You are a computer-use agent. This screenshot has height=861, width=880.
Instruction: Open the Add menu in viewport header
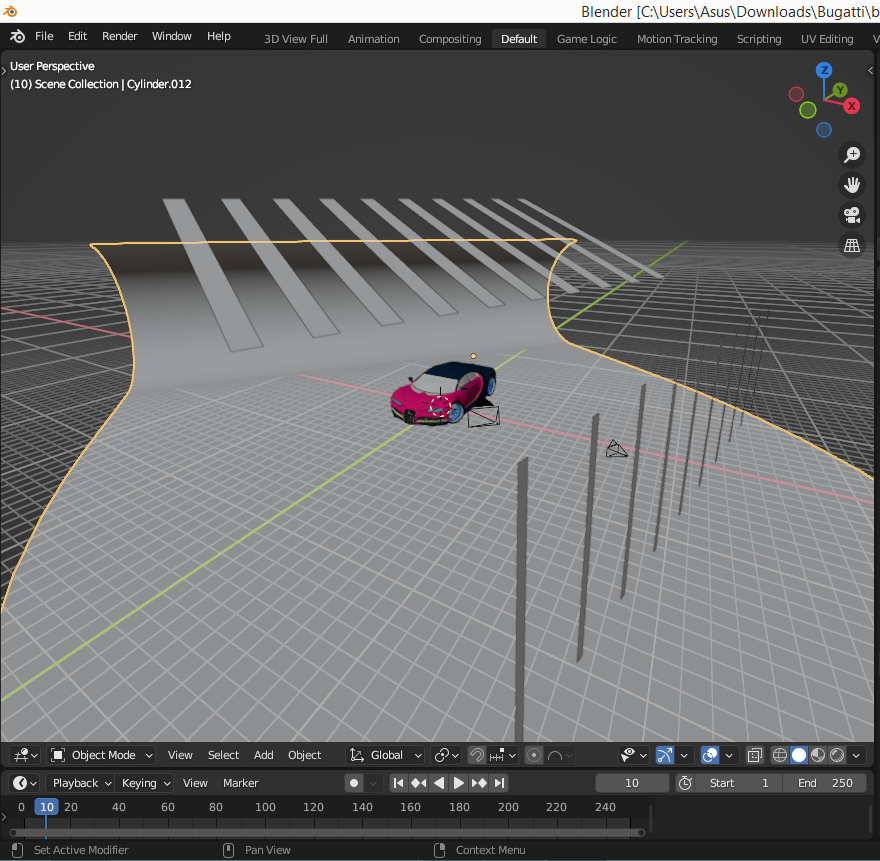click(x=263, y=755)
